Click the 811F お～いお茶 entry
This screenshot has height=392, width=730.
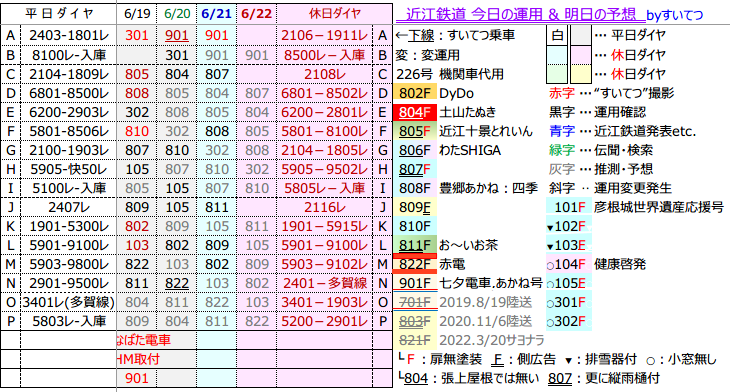(446, 245)
